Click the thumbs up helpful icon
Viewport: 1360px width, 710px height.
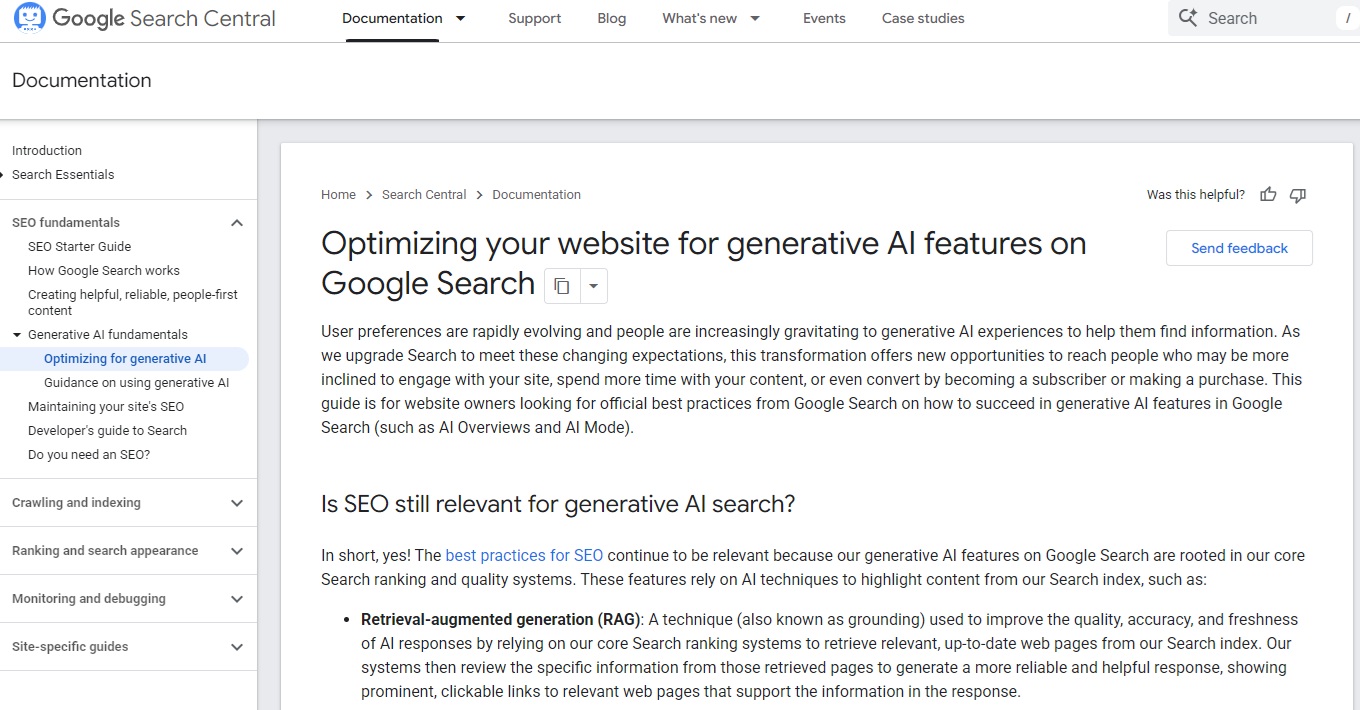pyautogui.click(x=1268, y=195)
